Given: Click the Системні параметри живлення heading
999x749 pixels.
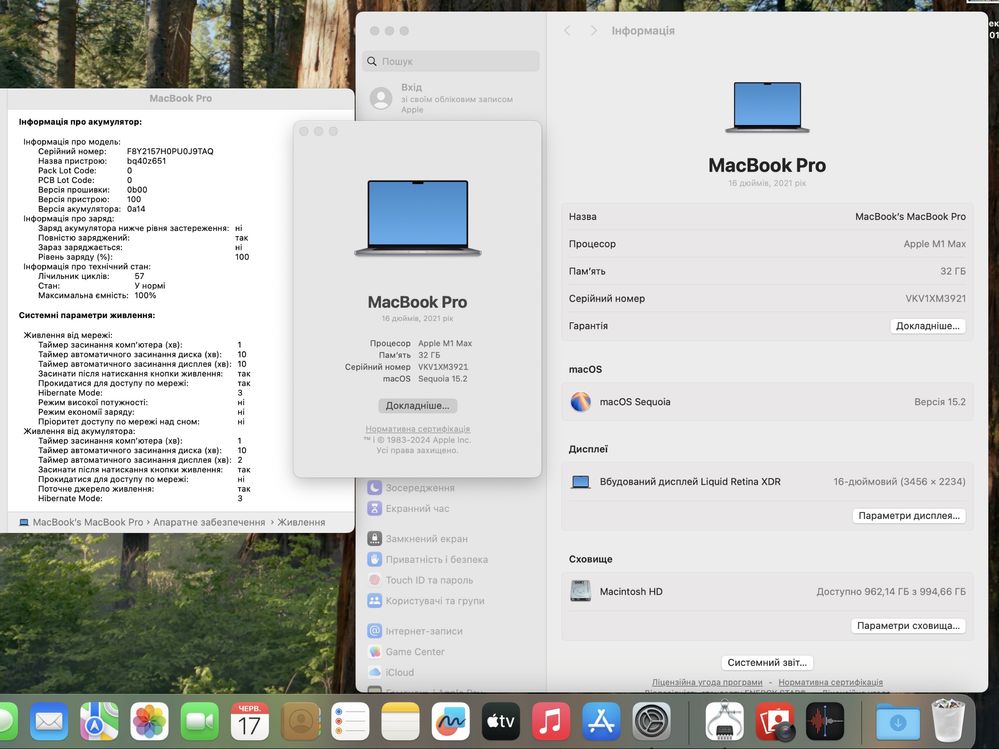Looking at the screenshot, I should (x=87, y=315).
